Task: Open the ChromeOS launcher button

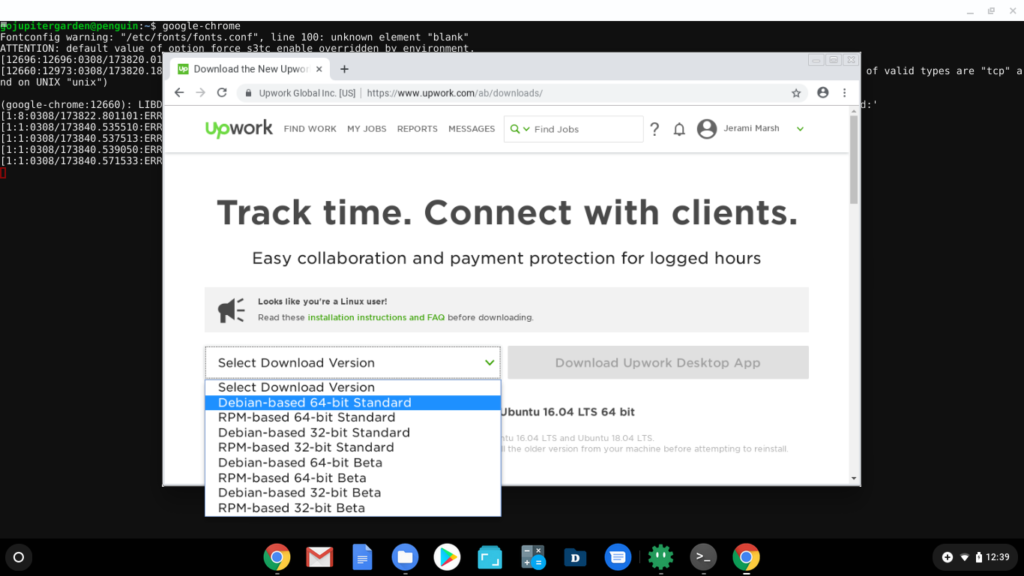Action: (18, 557)
